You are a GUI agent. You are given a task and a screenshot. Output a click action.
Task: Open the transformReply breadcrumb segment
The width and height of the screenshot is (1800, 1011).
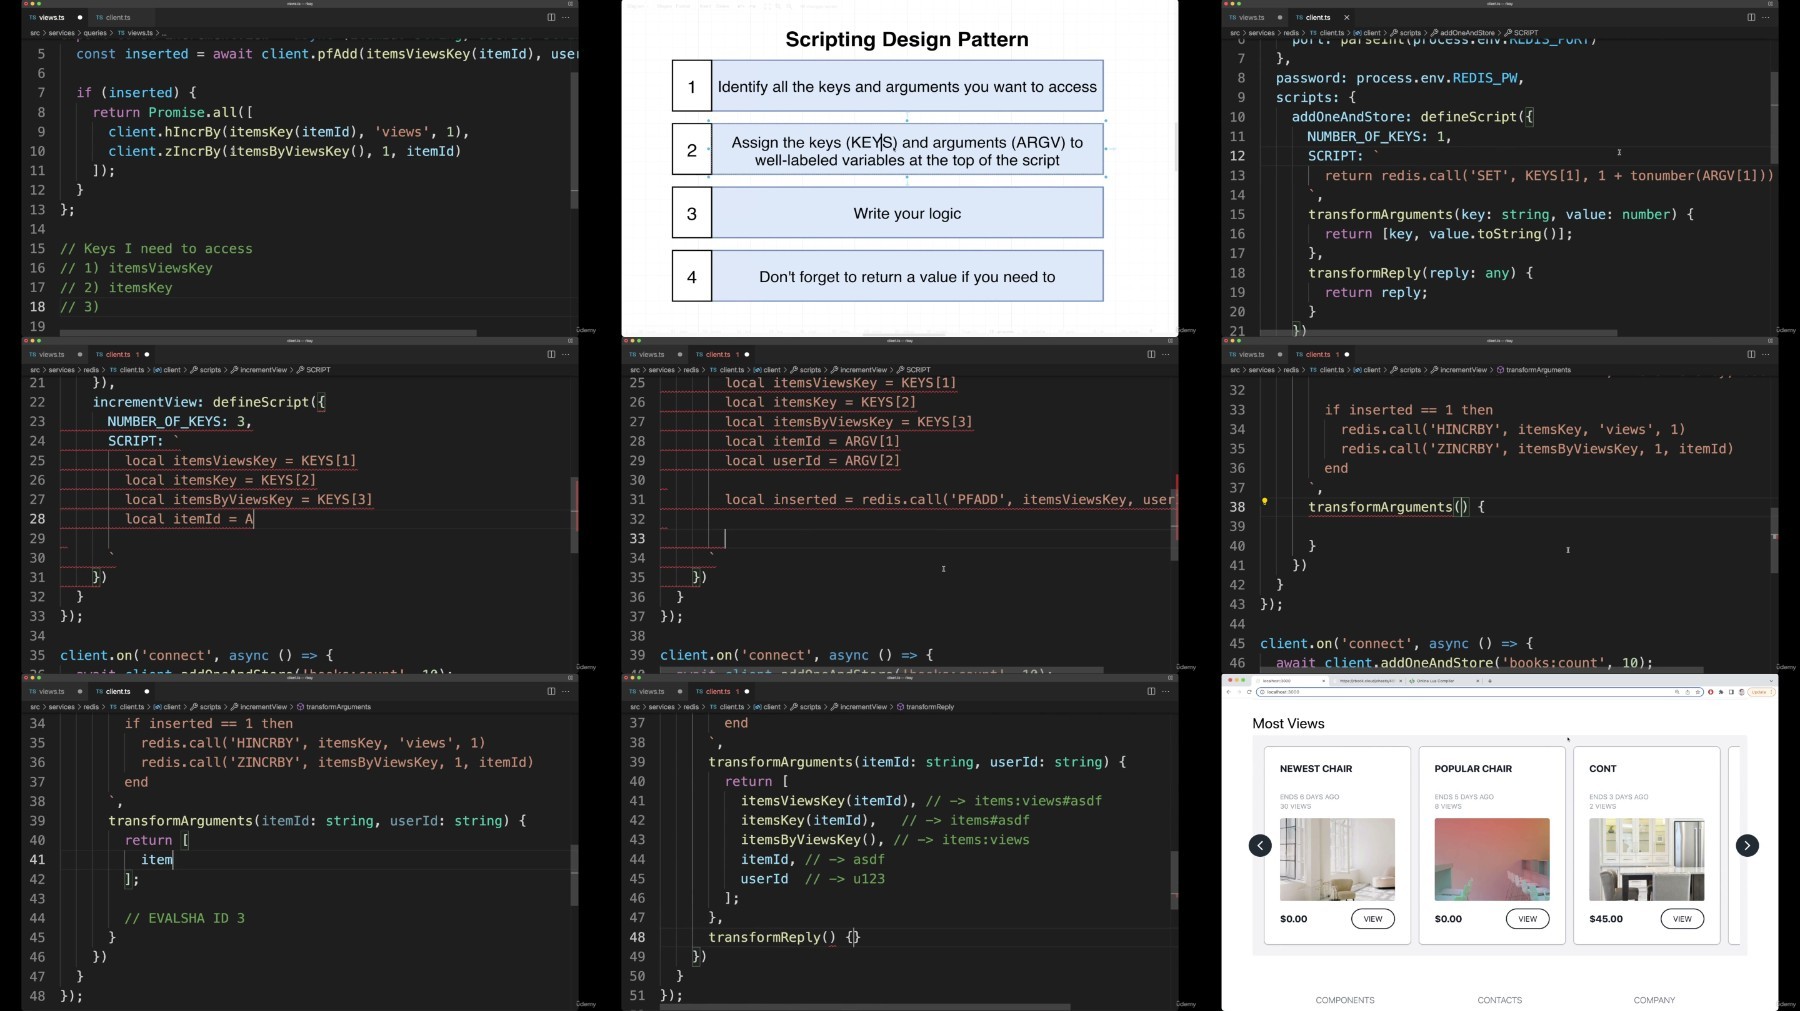[x=929, y=707]
